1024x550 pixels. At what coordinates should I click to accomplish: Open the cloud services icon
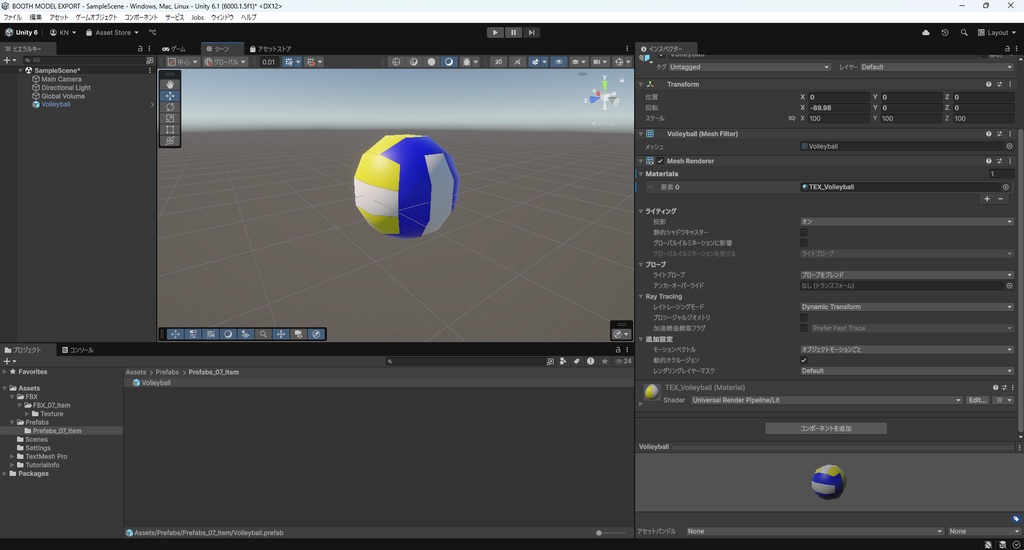pos(925,32)
